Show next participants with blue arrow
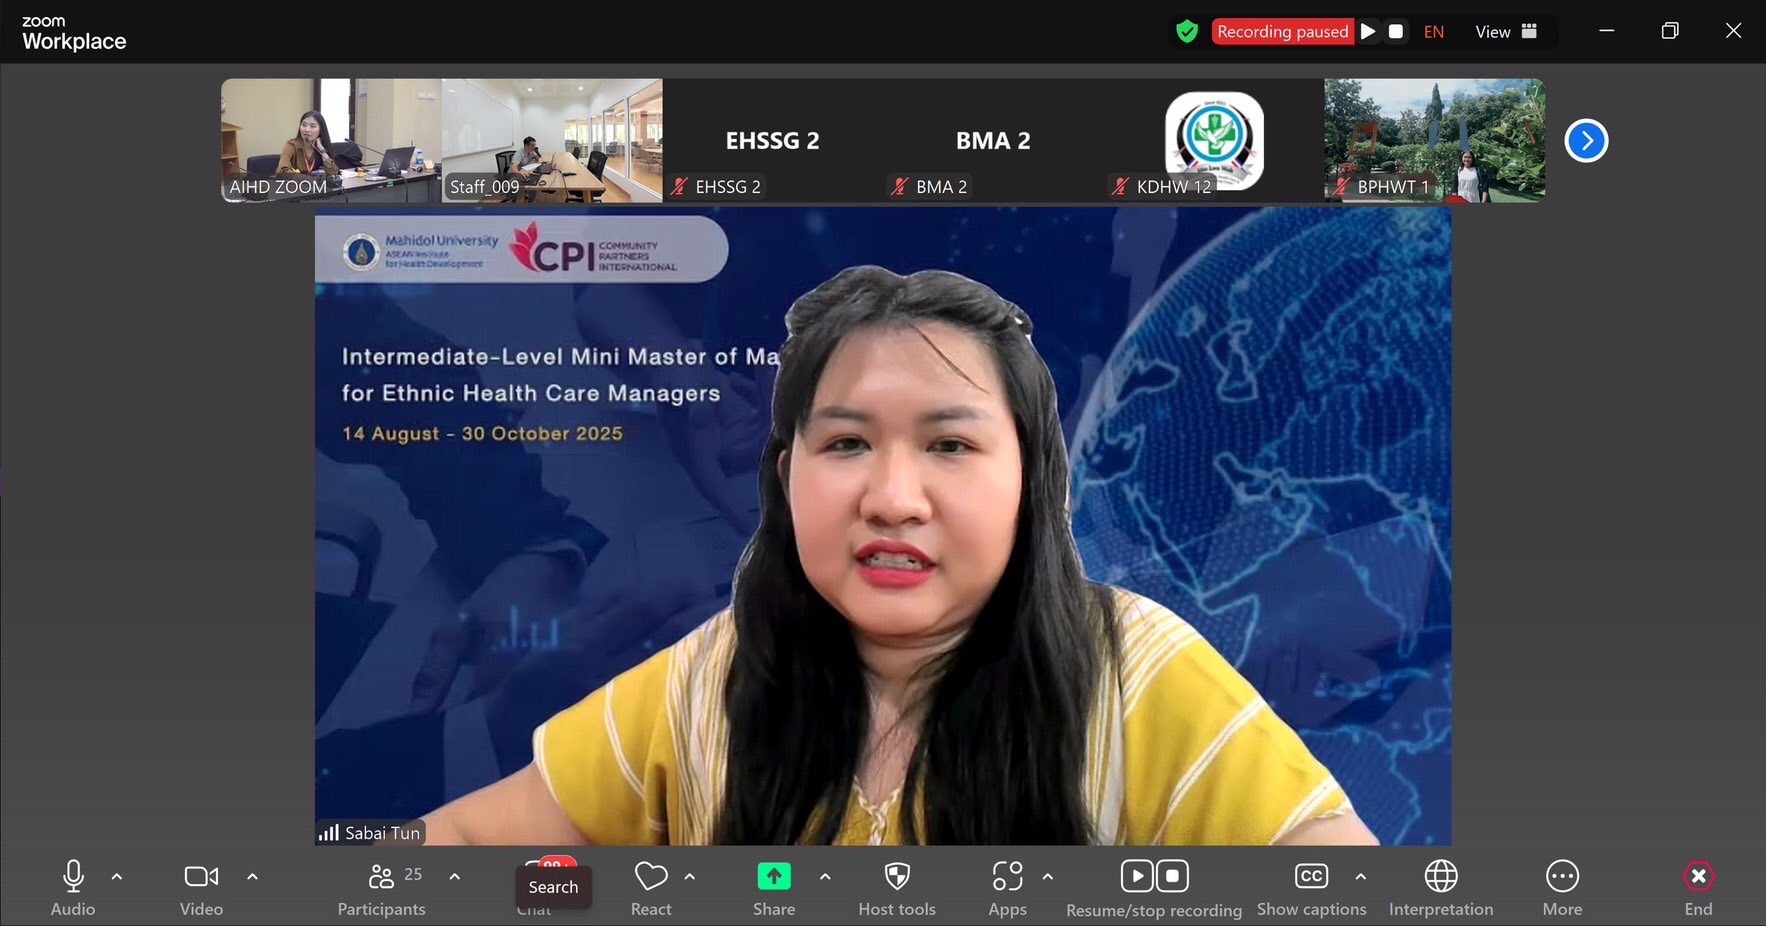The height and width of the screenshot is (926, 1766). click(1586, 141)
